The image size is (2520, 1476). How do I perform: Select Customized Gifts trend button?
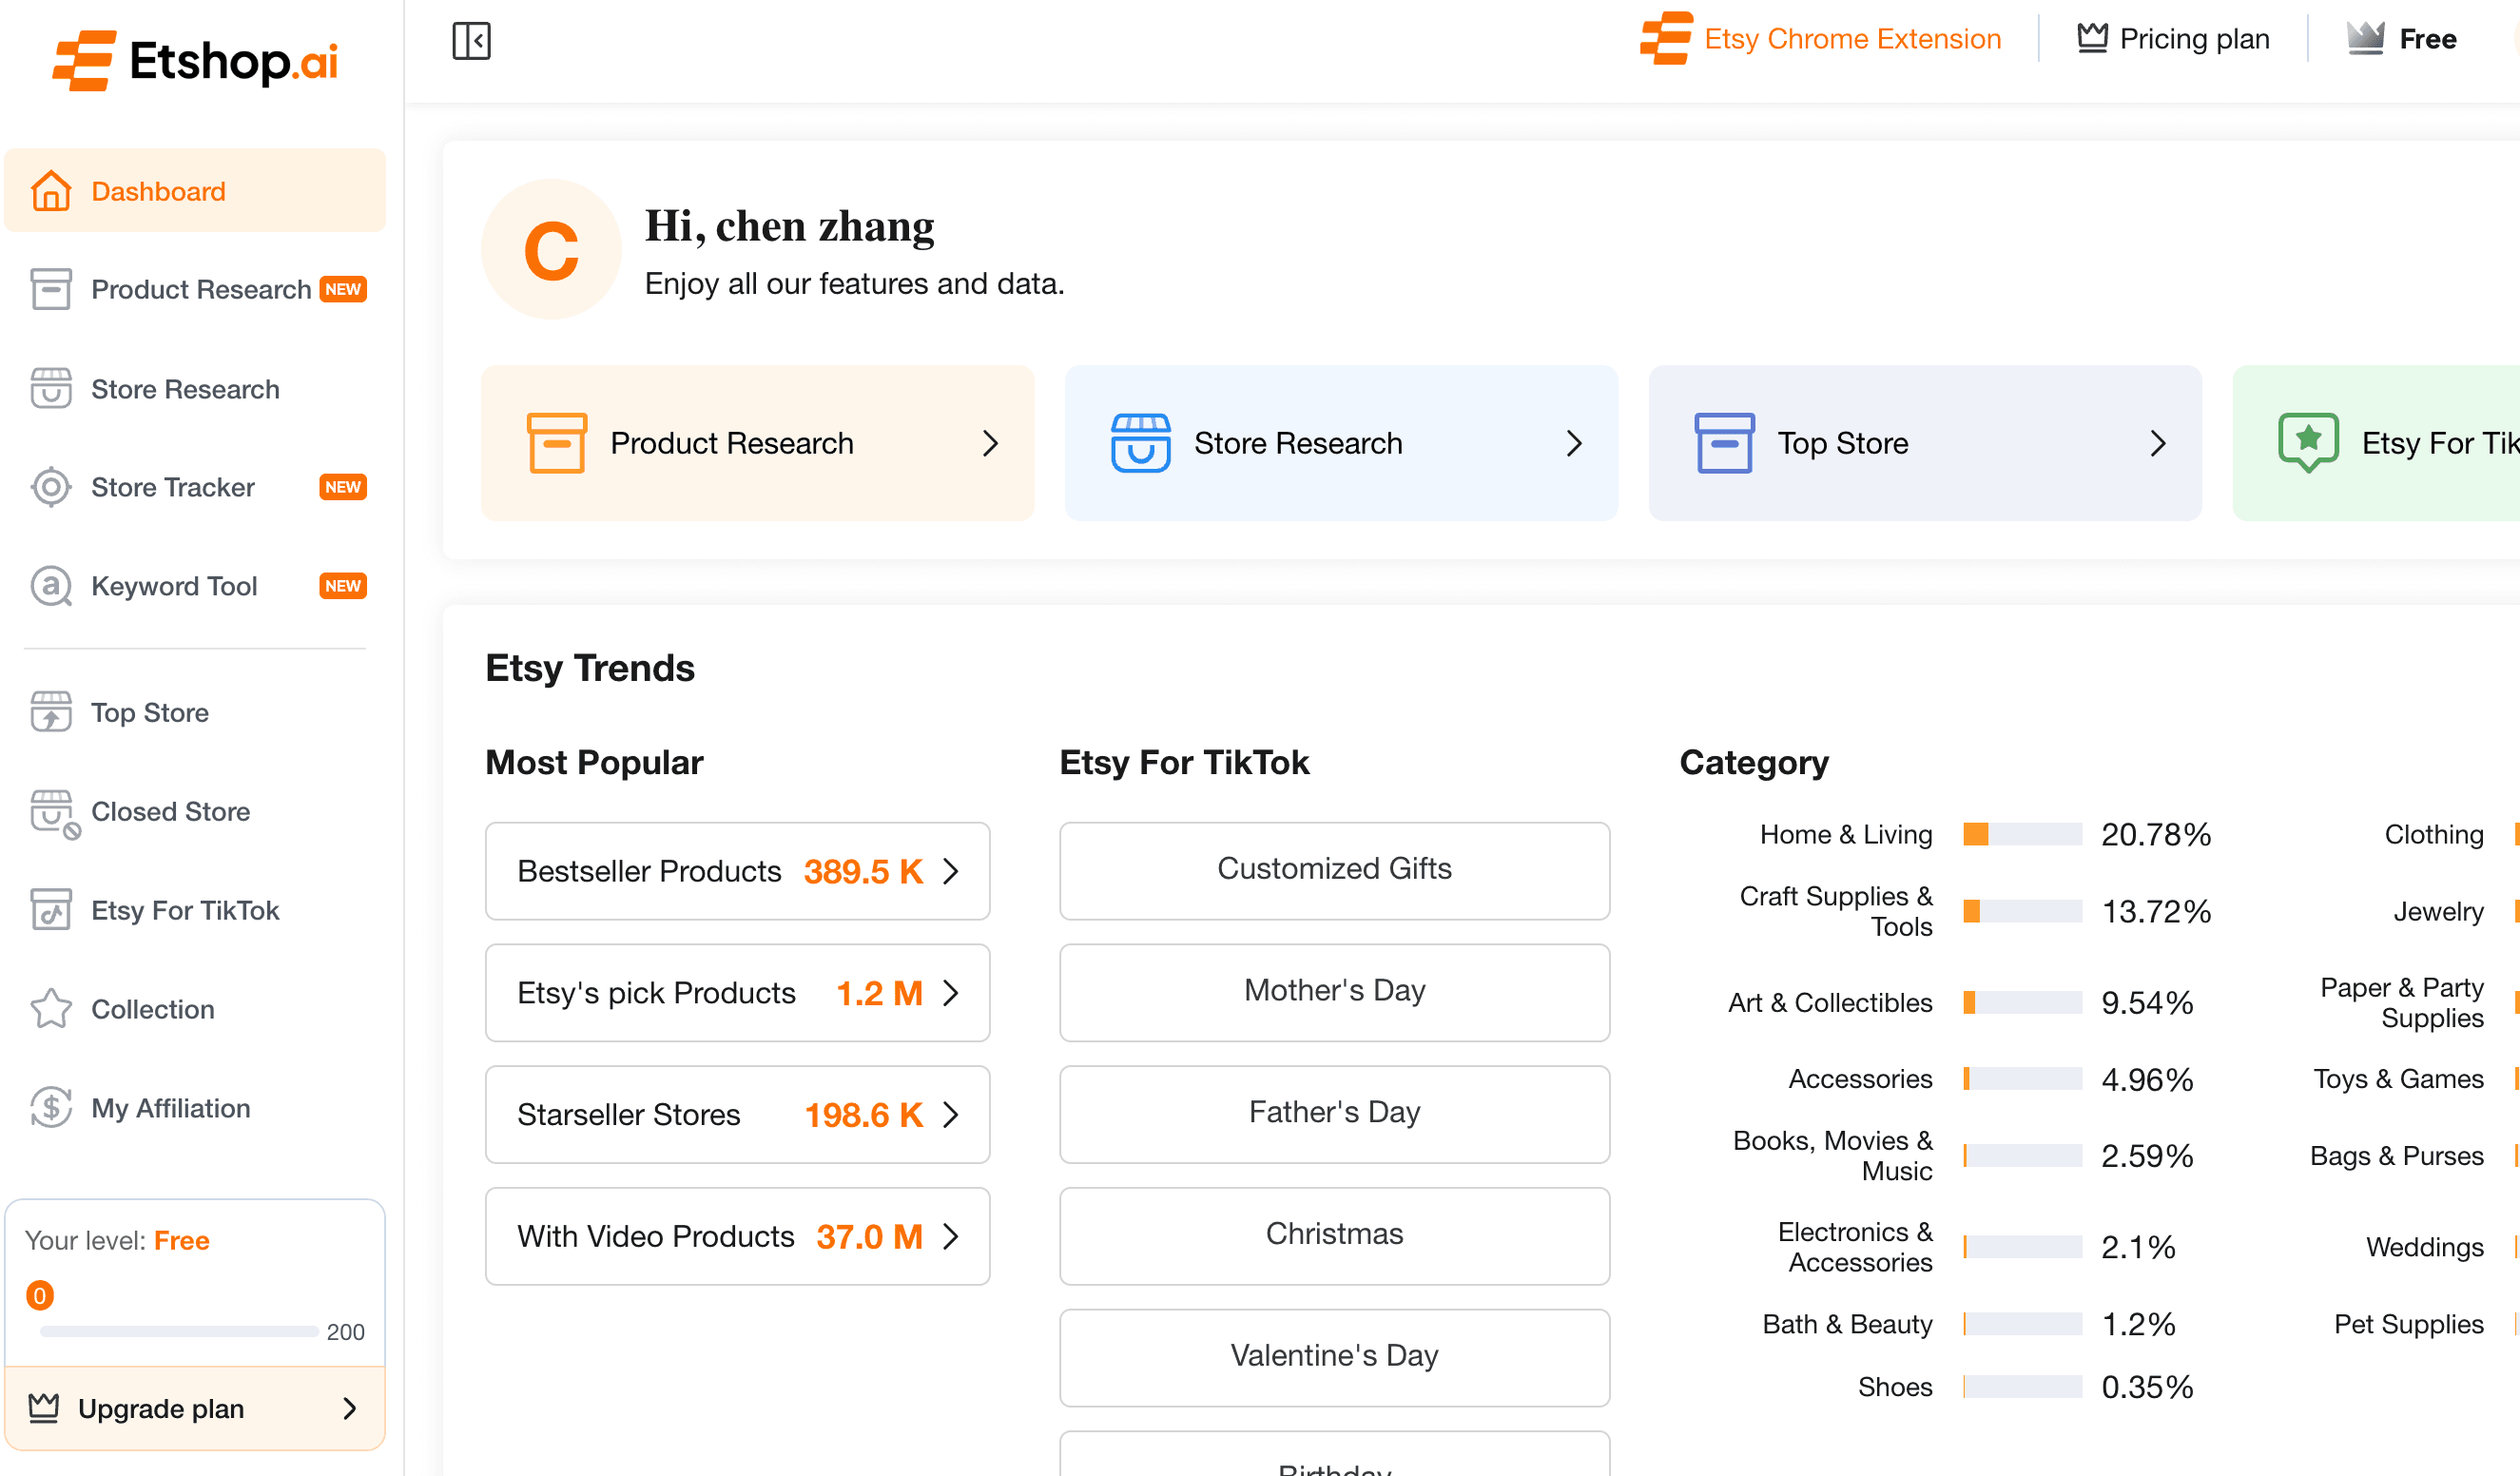click(1334, 870)
